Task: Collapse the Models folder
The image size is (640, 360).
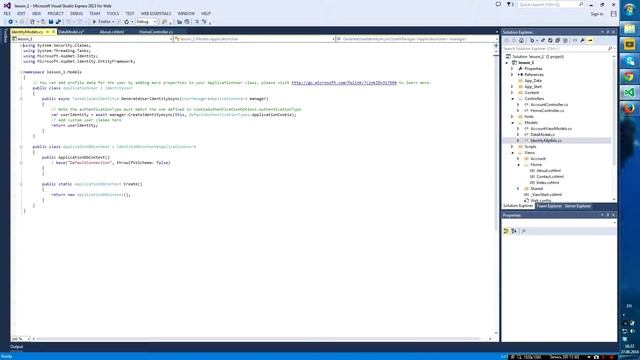Action: [x=512, y=122]
